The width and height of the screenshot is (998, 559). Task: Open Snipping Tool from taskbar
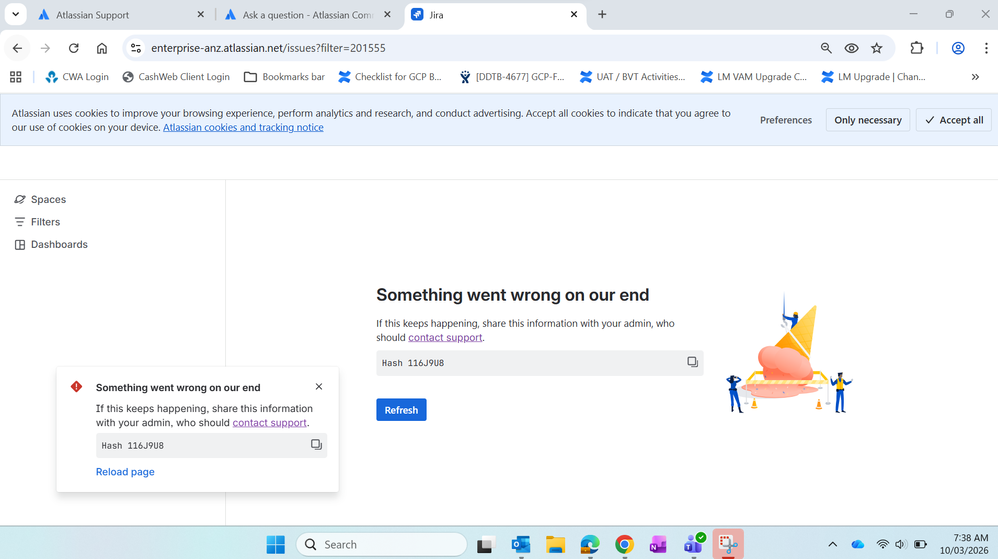(x=728, y=544)
